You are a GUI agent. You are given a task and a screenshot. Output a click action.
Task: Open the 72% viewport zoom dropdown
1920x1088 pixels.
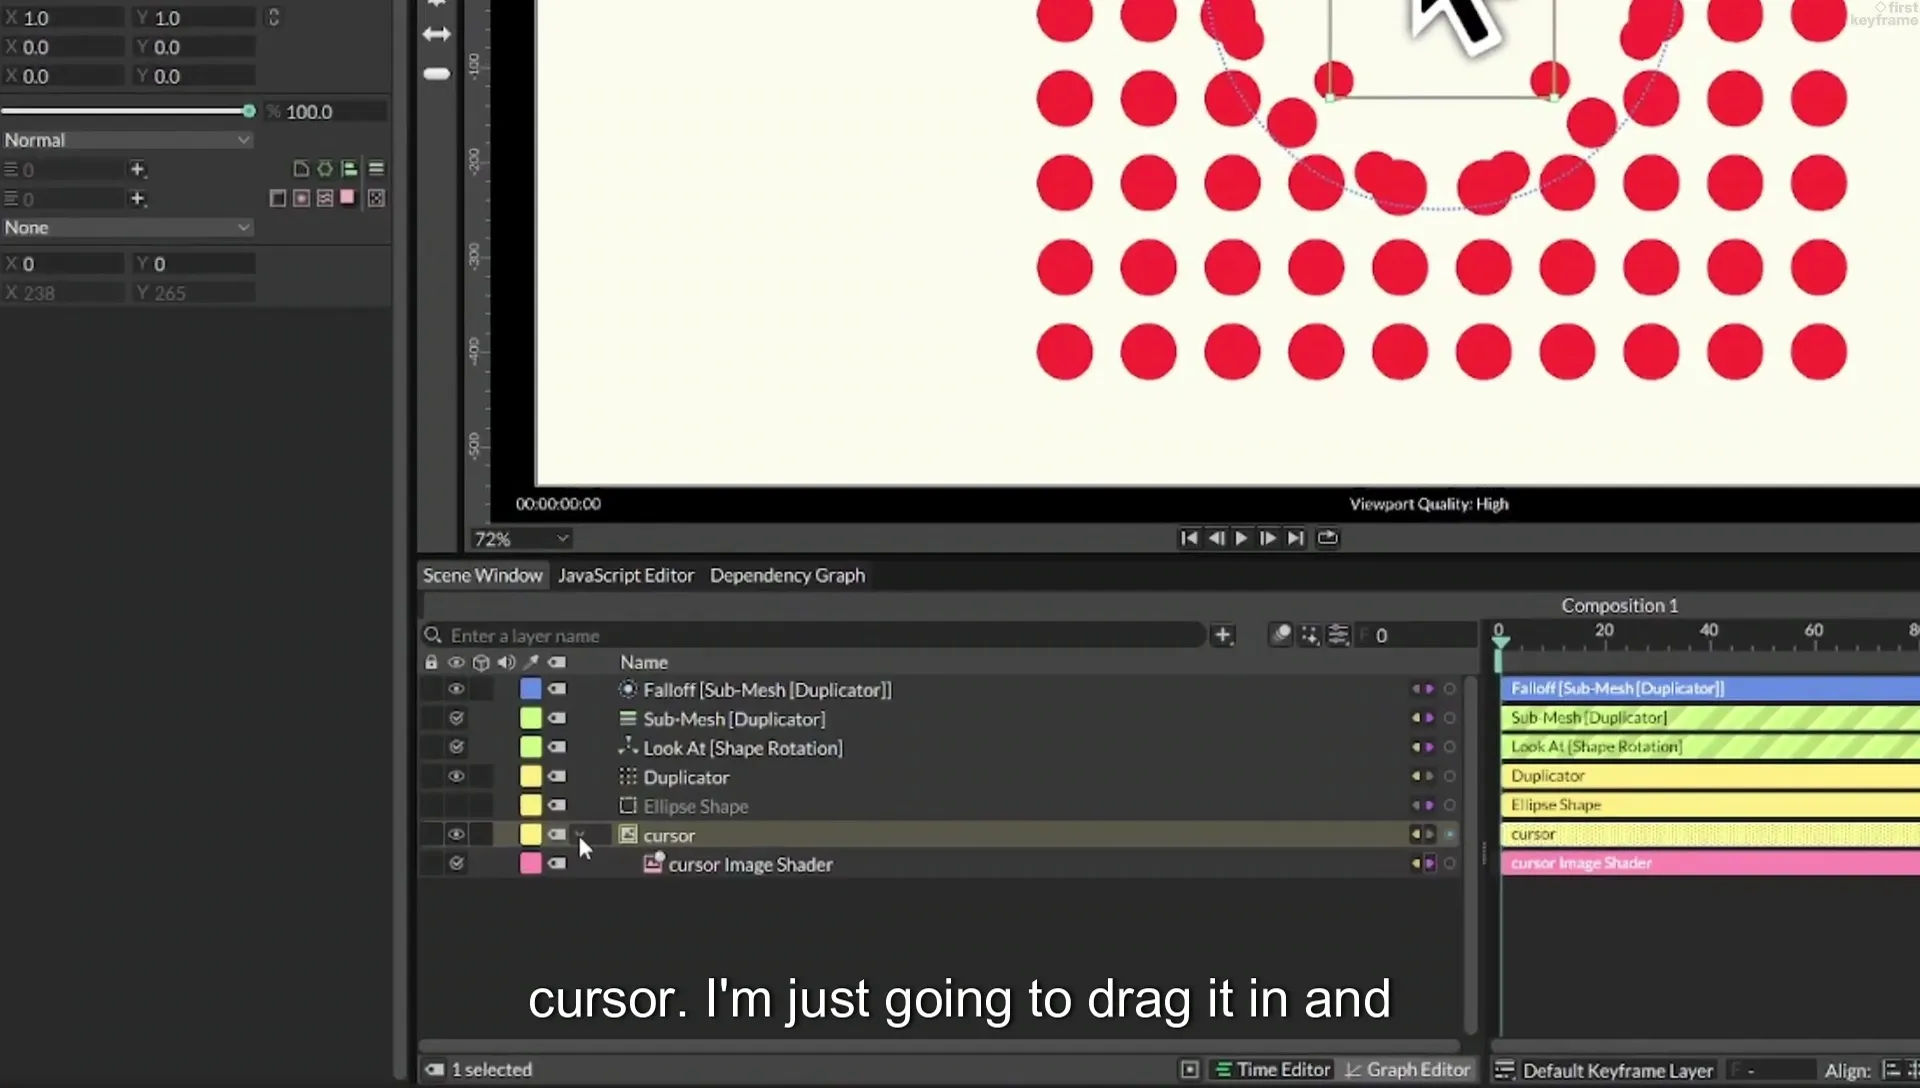coord(521,539)
